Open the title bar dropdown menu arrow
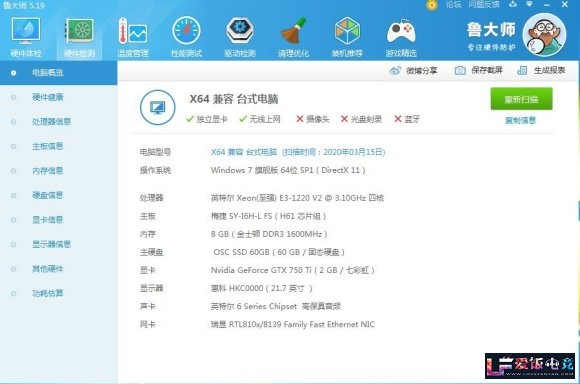Screen dimensions: 580x384 click(529, 4)
